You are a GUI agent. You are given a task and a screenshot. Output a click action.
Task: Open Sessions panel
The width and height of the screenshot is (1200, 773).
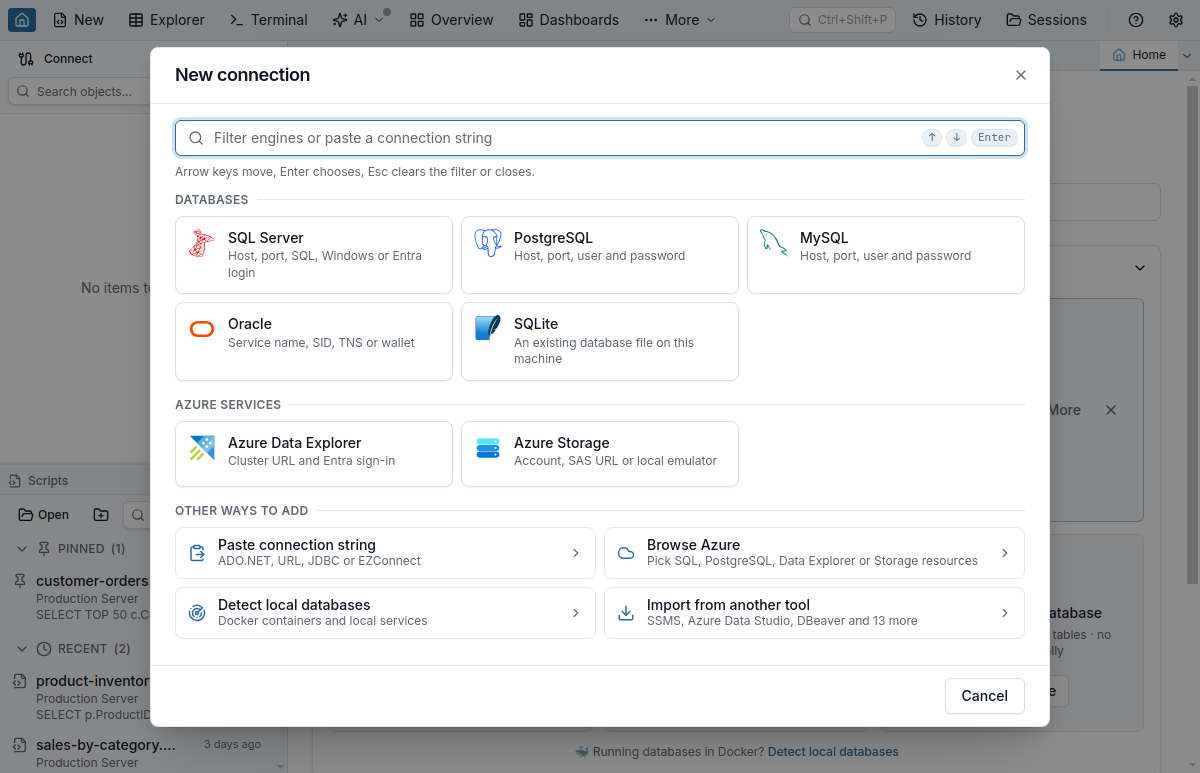point(1046,20)
